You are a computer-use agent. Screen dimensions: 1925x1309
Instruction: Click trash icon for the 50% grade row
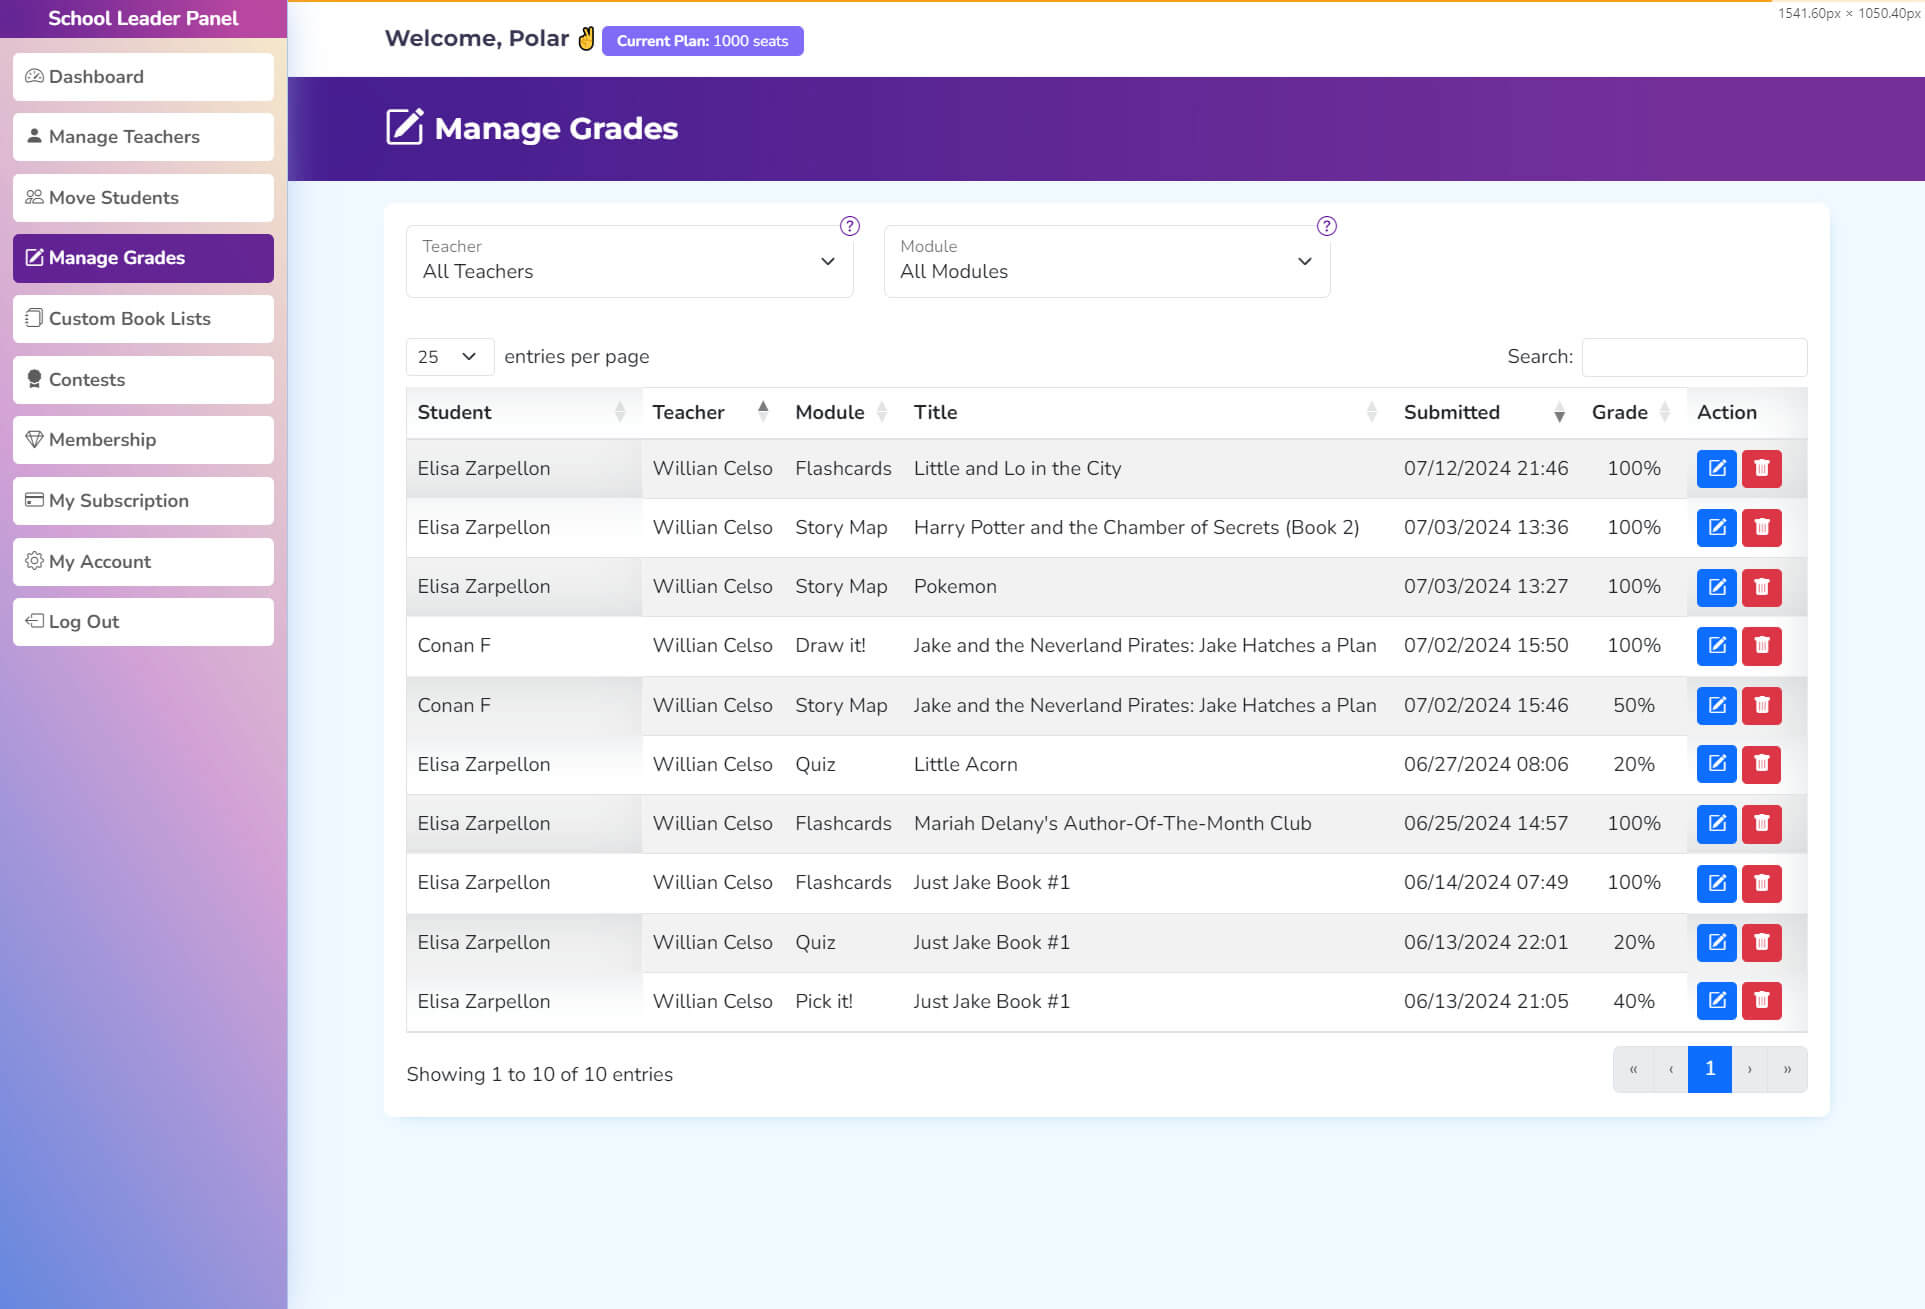pyautogui.click(x=1761, y=705)
